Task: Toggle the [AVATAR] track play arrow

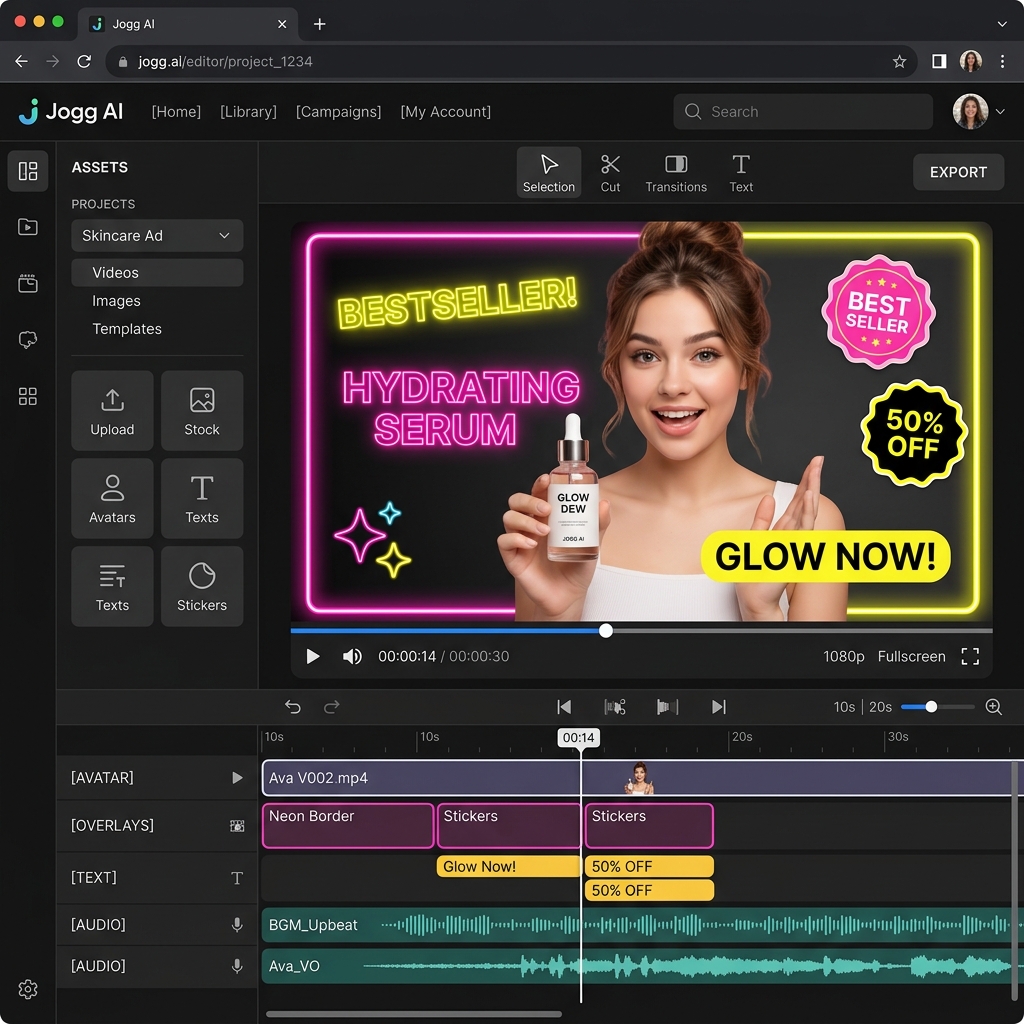Action: click(237, 778)
